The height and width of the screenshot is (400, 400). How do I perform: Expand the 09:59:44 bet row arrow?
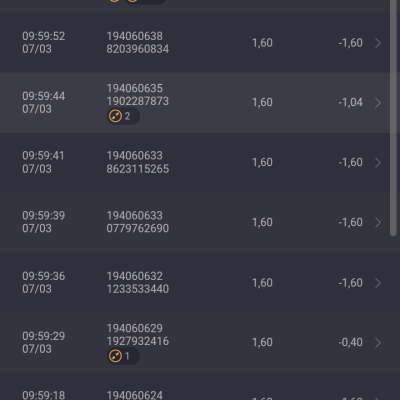378,103
